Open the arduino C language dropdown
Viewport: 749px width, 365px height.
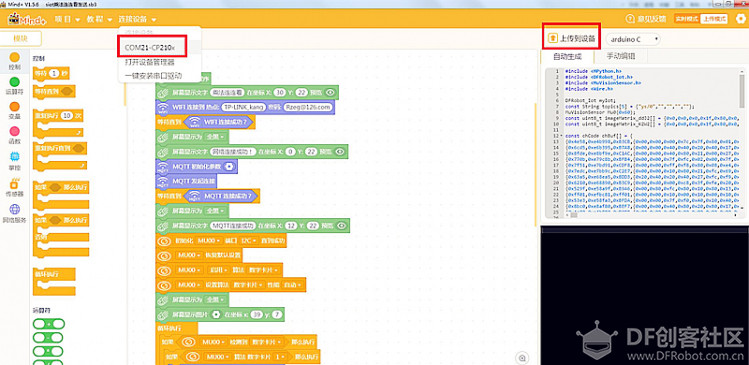pyautogui.click(x=633, y=39)
